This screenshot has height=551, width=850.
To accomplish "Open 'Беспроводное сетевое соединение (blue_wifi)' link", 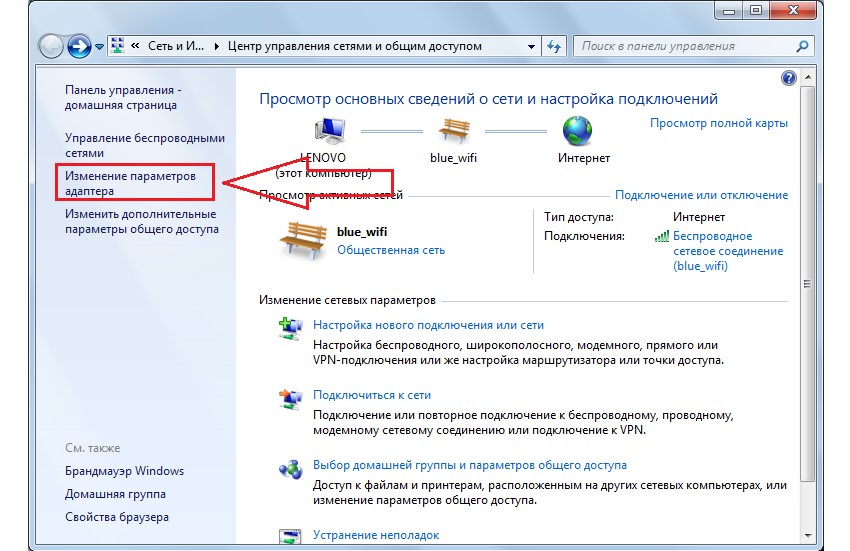I will click(728, 251).
